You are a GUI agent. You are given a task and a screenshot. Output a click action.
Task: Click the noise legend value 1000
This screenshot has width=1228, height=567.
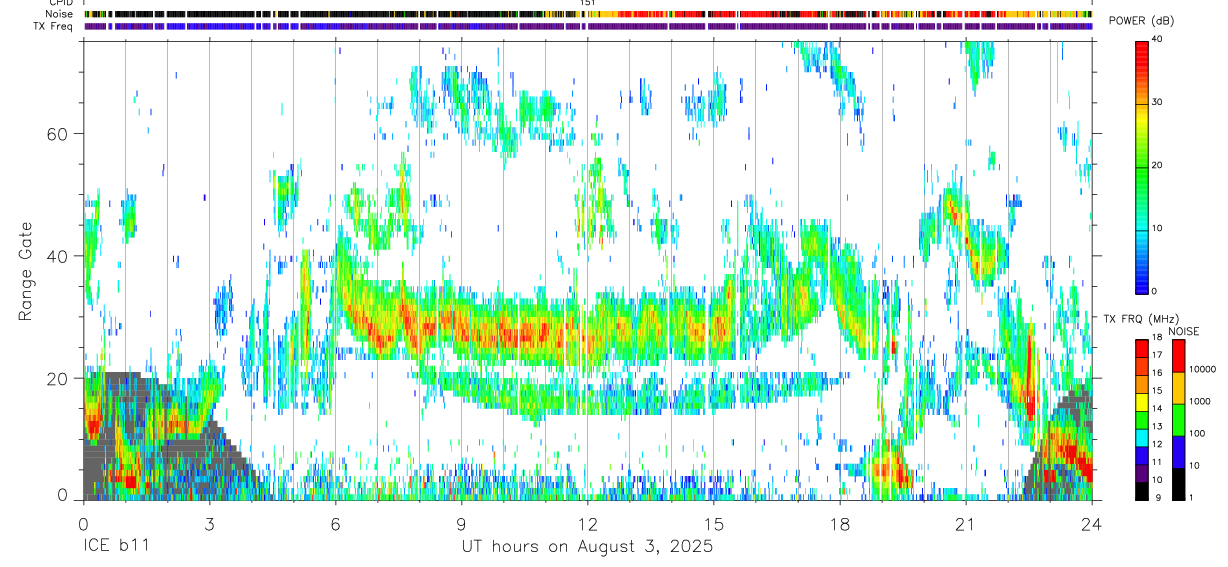(1199, 402)
